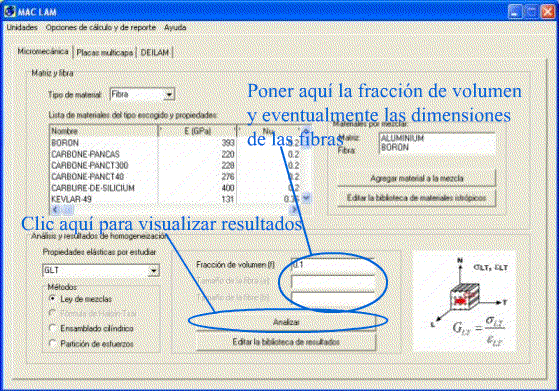This screenshot has width=559, height=391.
Task: Click the horizontal scroll right arrow
Action: (294, 210)
